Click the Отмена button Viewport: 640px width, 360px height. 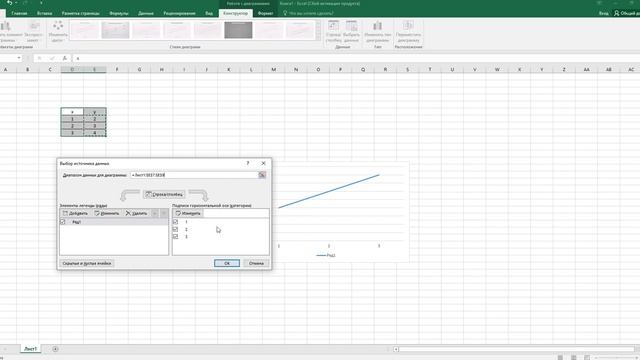256,263
